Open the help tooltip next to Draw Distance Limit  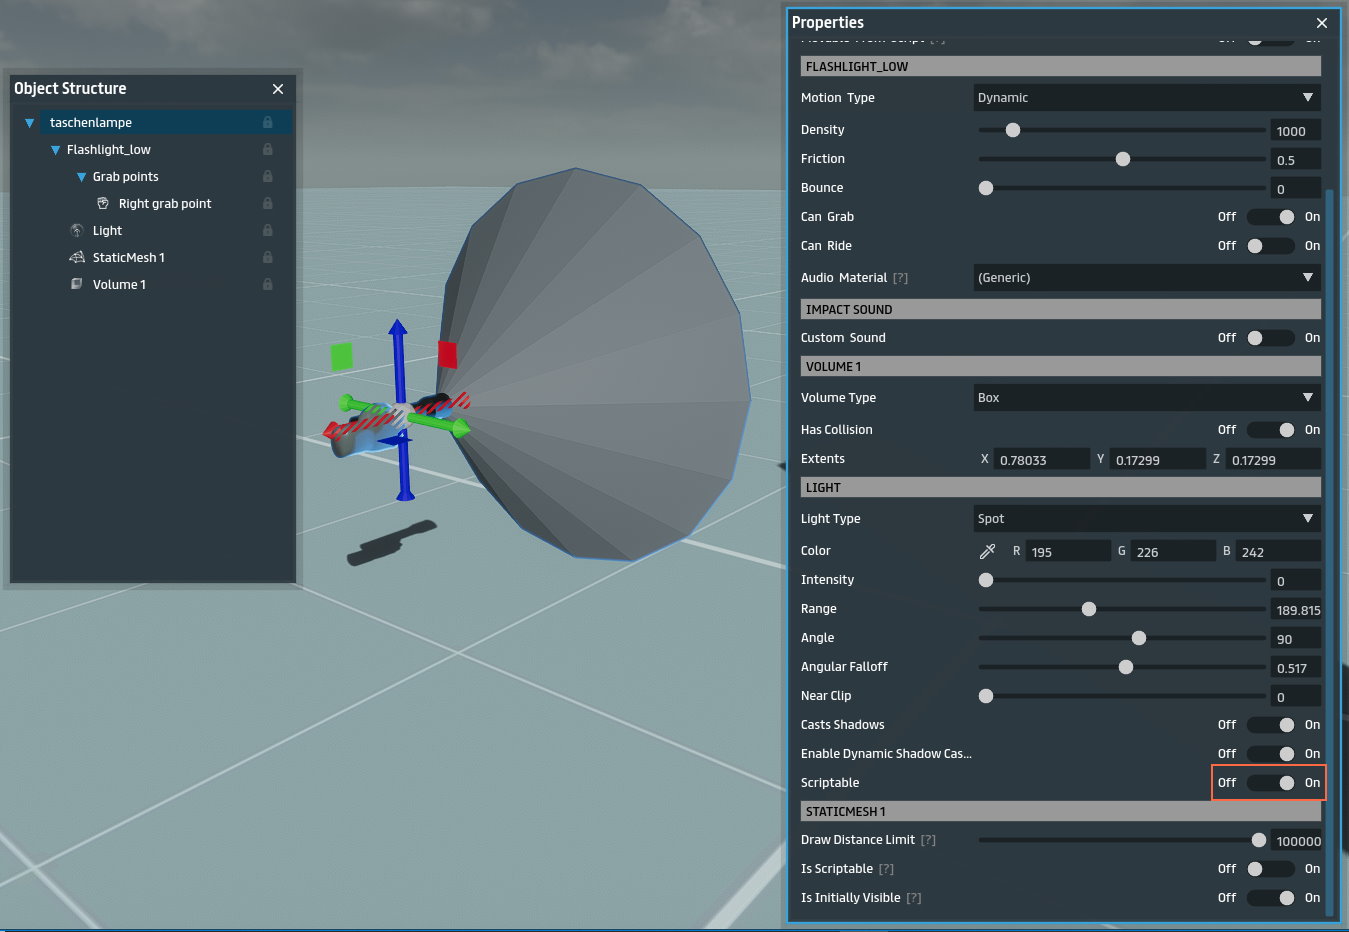[928, 840]
